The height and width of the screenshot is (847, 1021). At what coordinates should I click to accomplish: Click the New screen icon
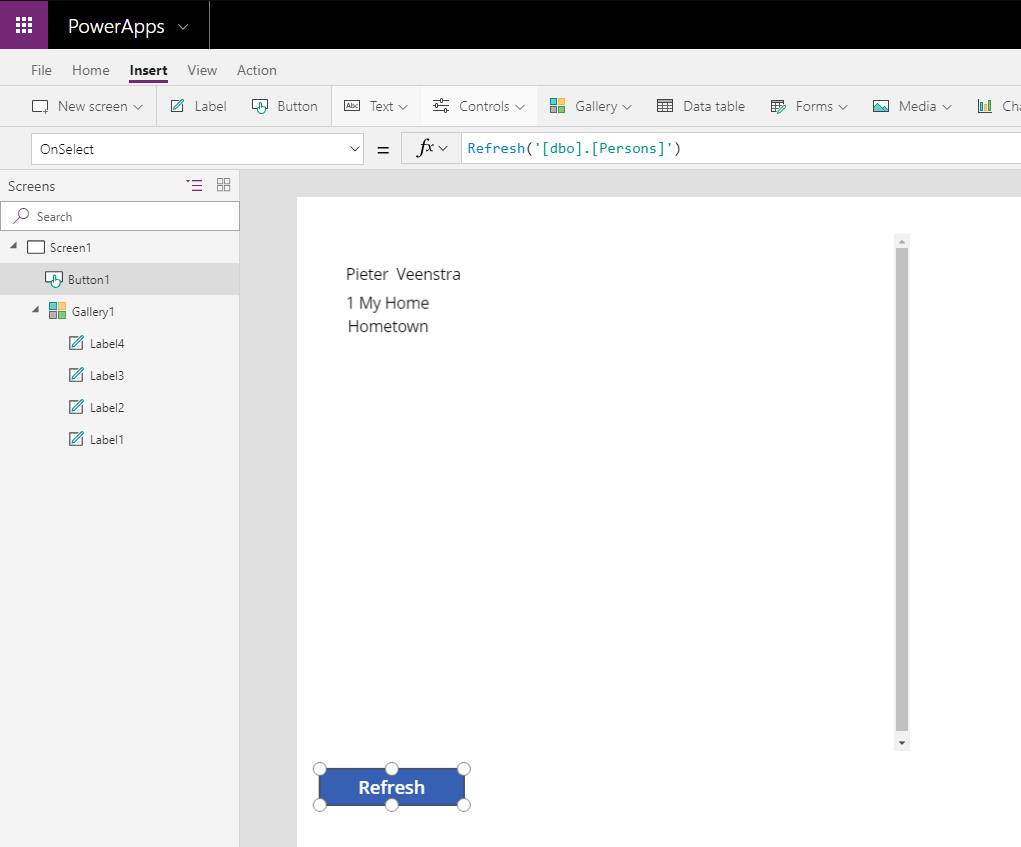(x=40, y=107)
